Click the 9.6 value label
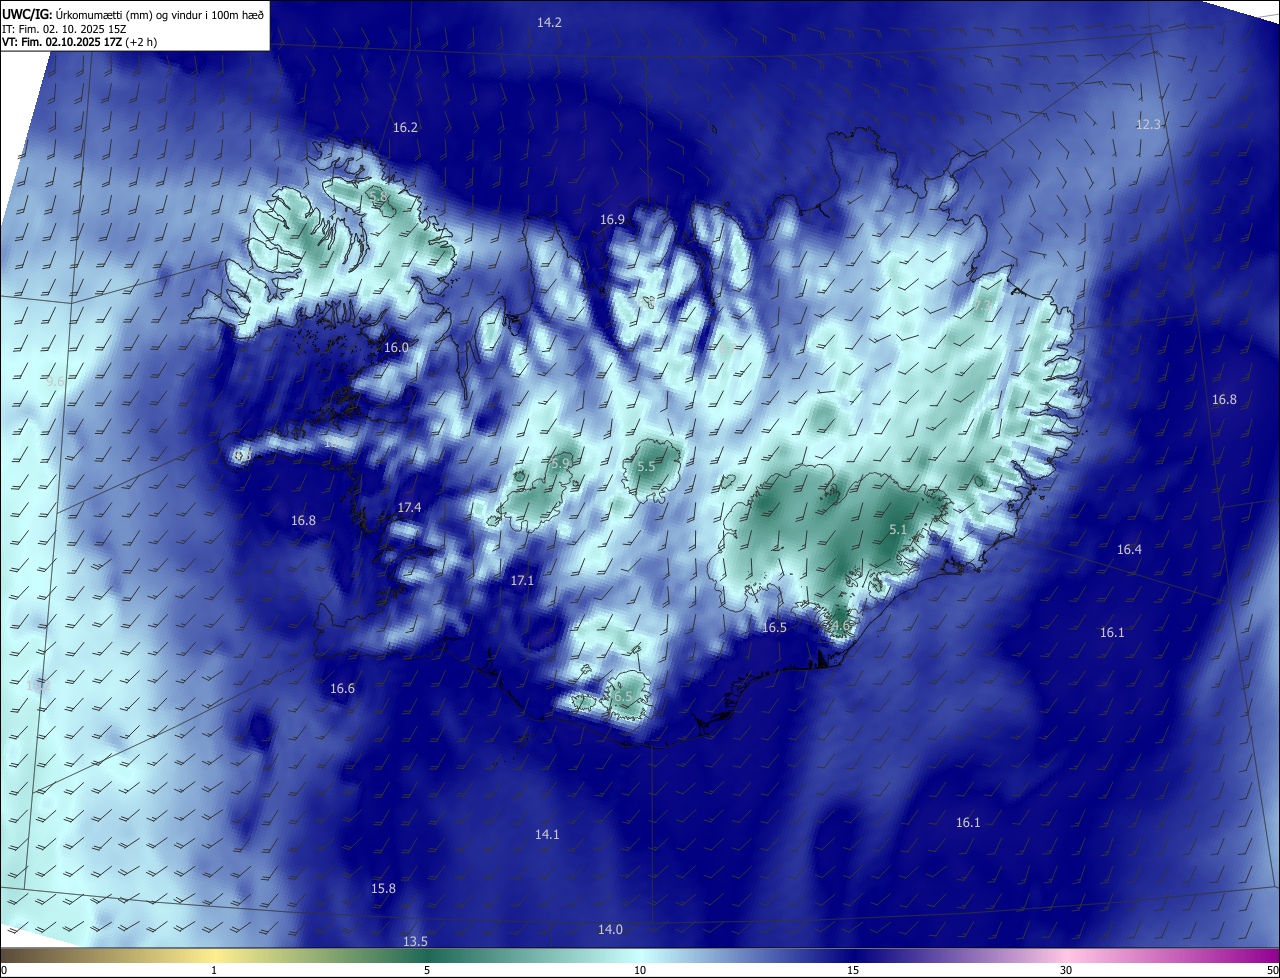 pyautogui.click(x=56, y=381)
